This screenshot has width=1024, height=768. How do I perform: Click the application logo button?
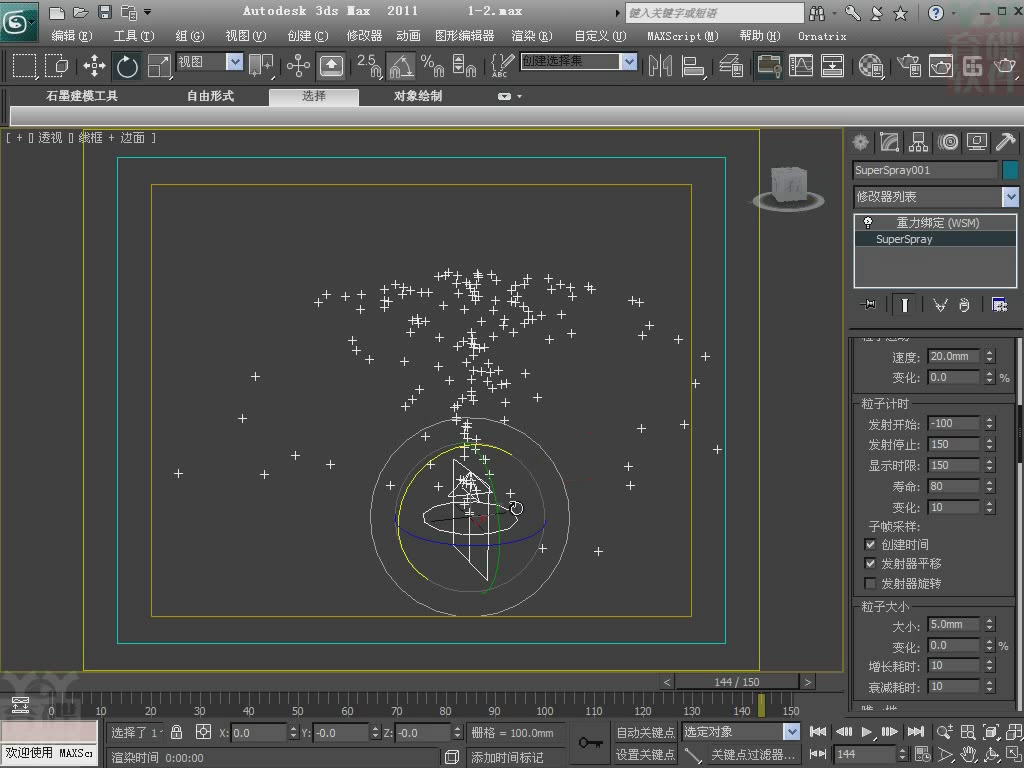18,22
